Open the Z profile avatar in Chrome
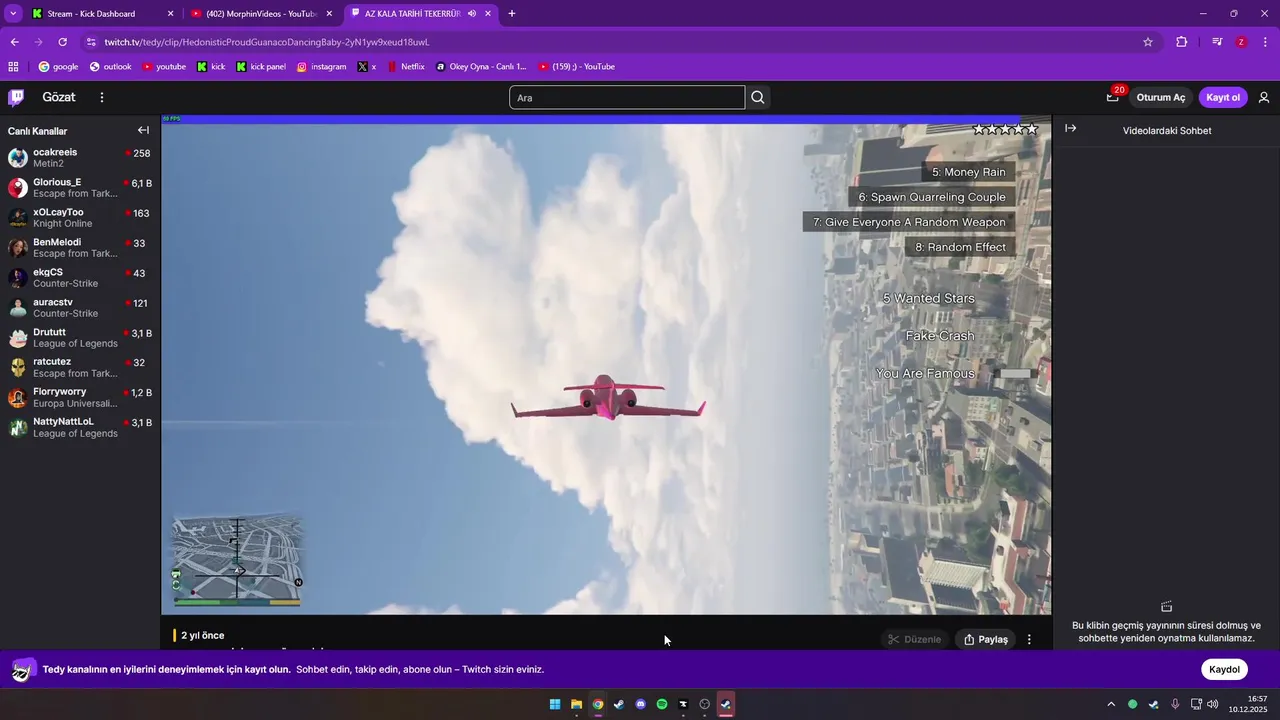This screenshot has width=1280, height=720. coord(1241,42)
